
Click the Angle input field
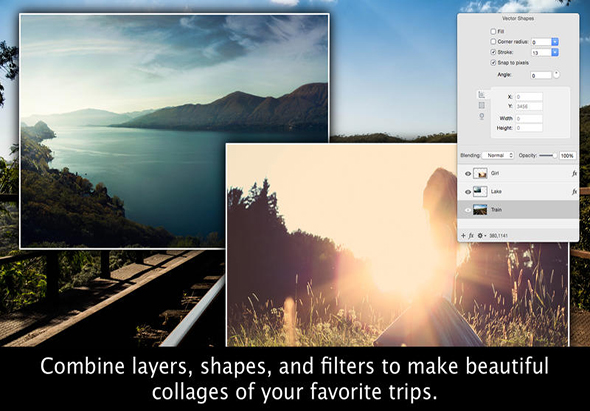541,75
